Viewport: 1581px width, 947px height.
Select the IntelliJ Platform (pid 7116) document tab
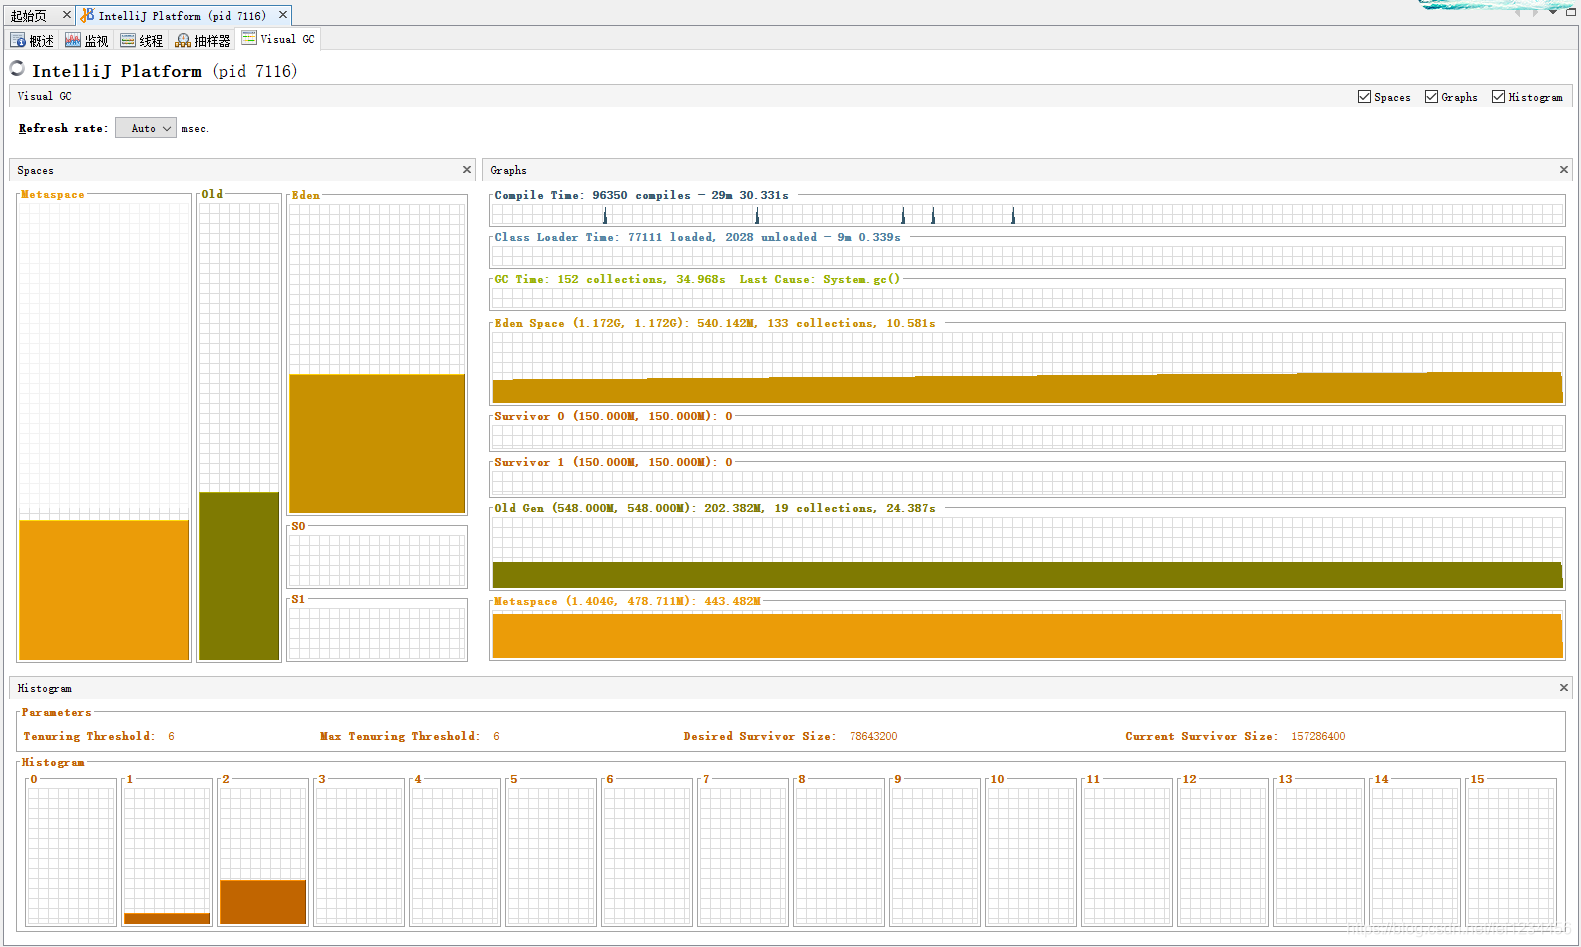coord(181,16)
